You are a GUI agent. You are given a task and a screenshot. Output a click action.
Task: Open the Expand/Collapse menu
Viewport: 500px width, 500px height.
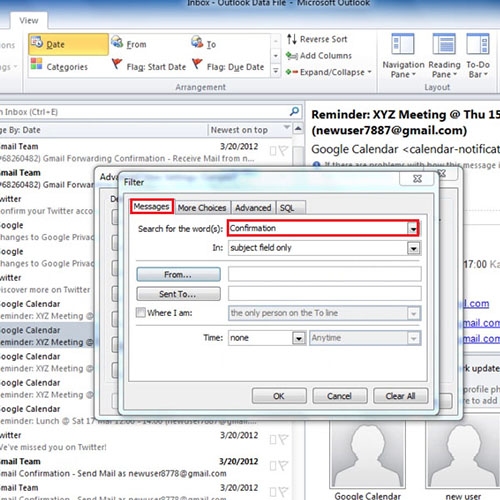pos(328,72)
